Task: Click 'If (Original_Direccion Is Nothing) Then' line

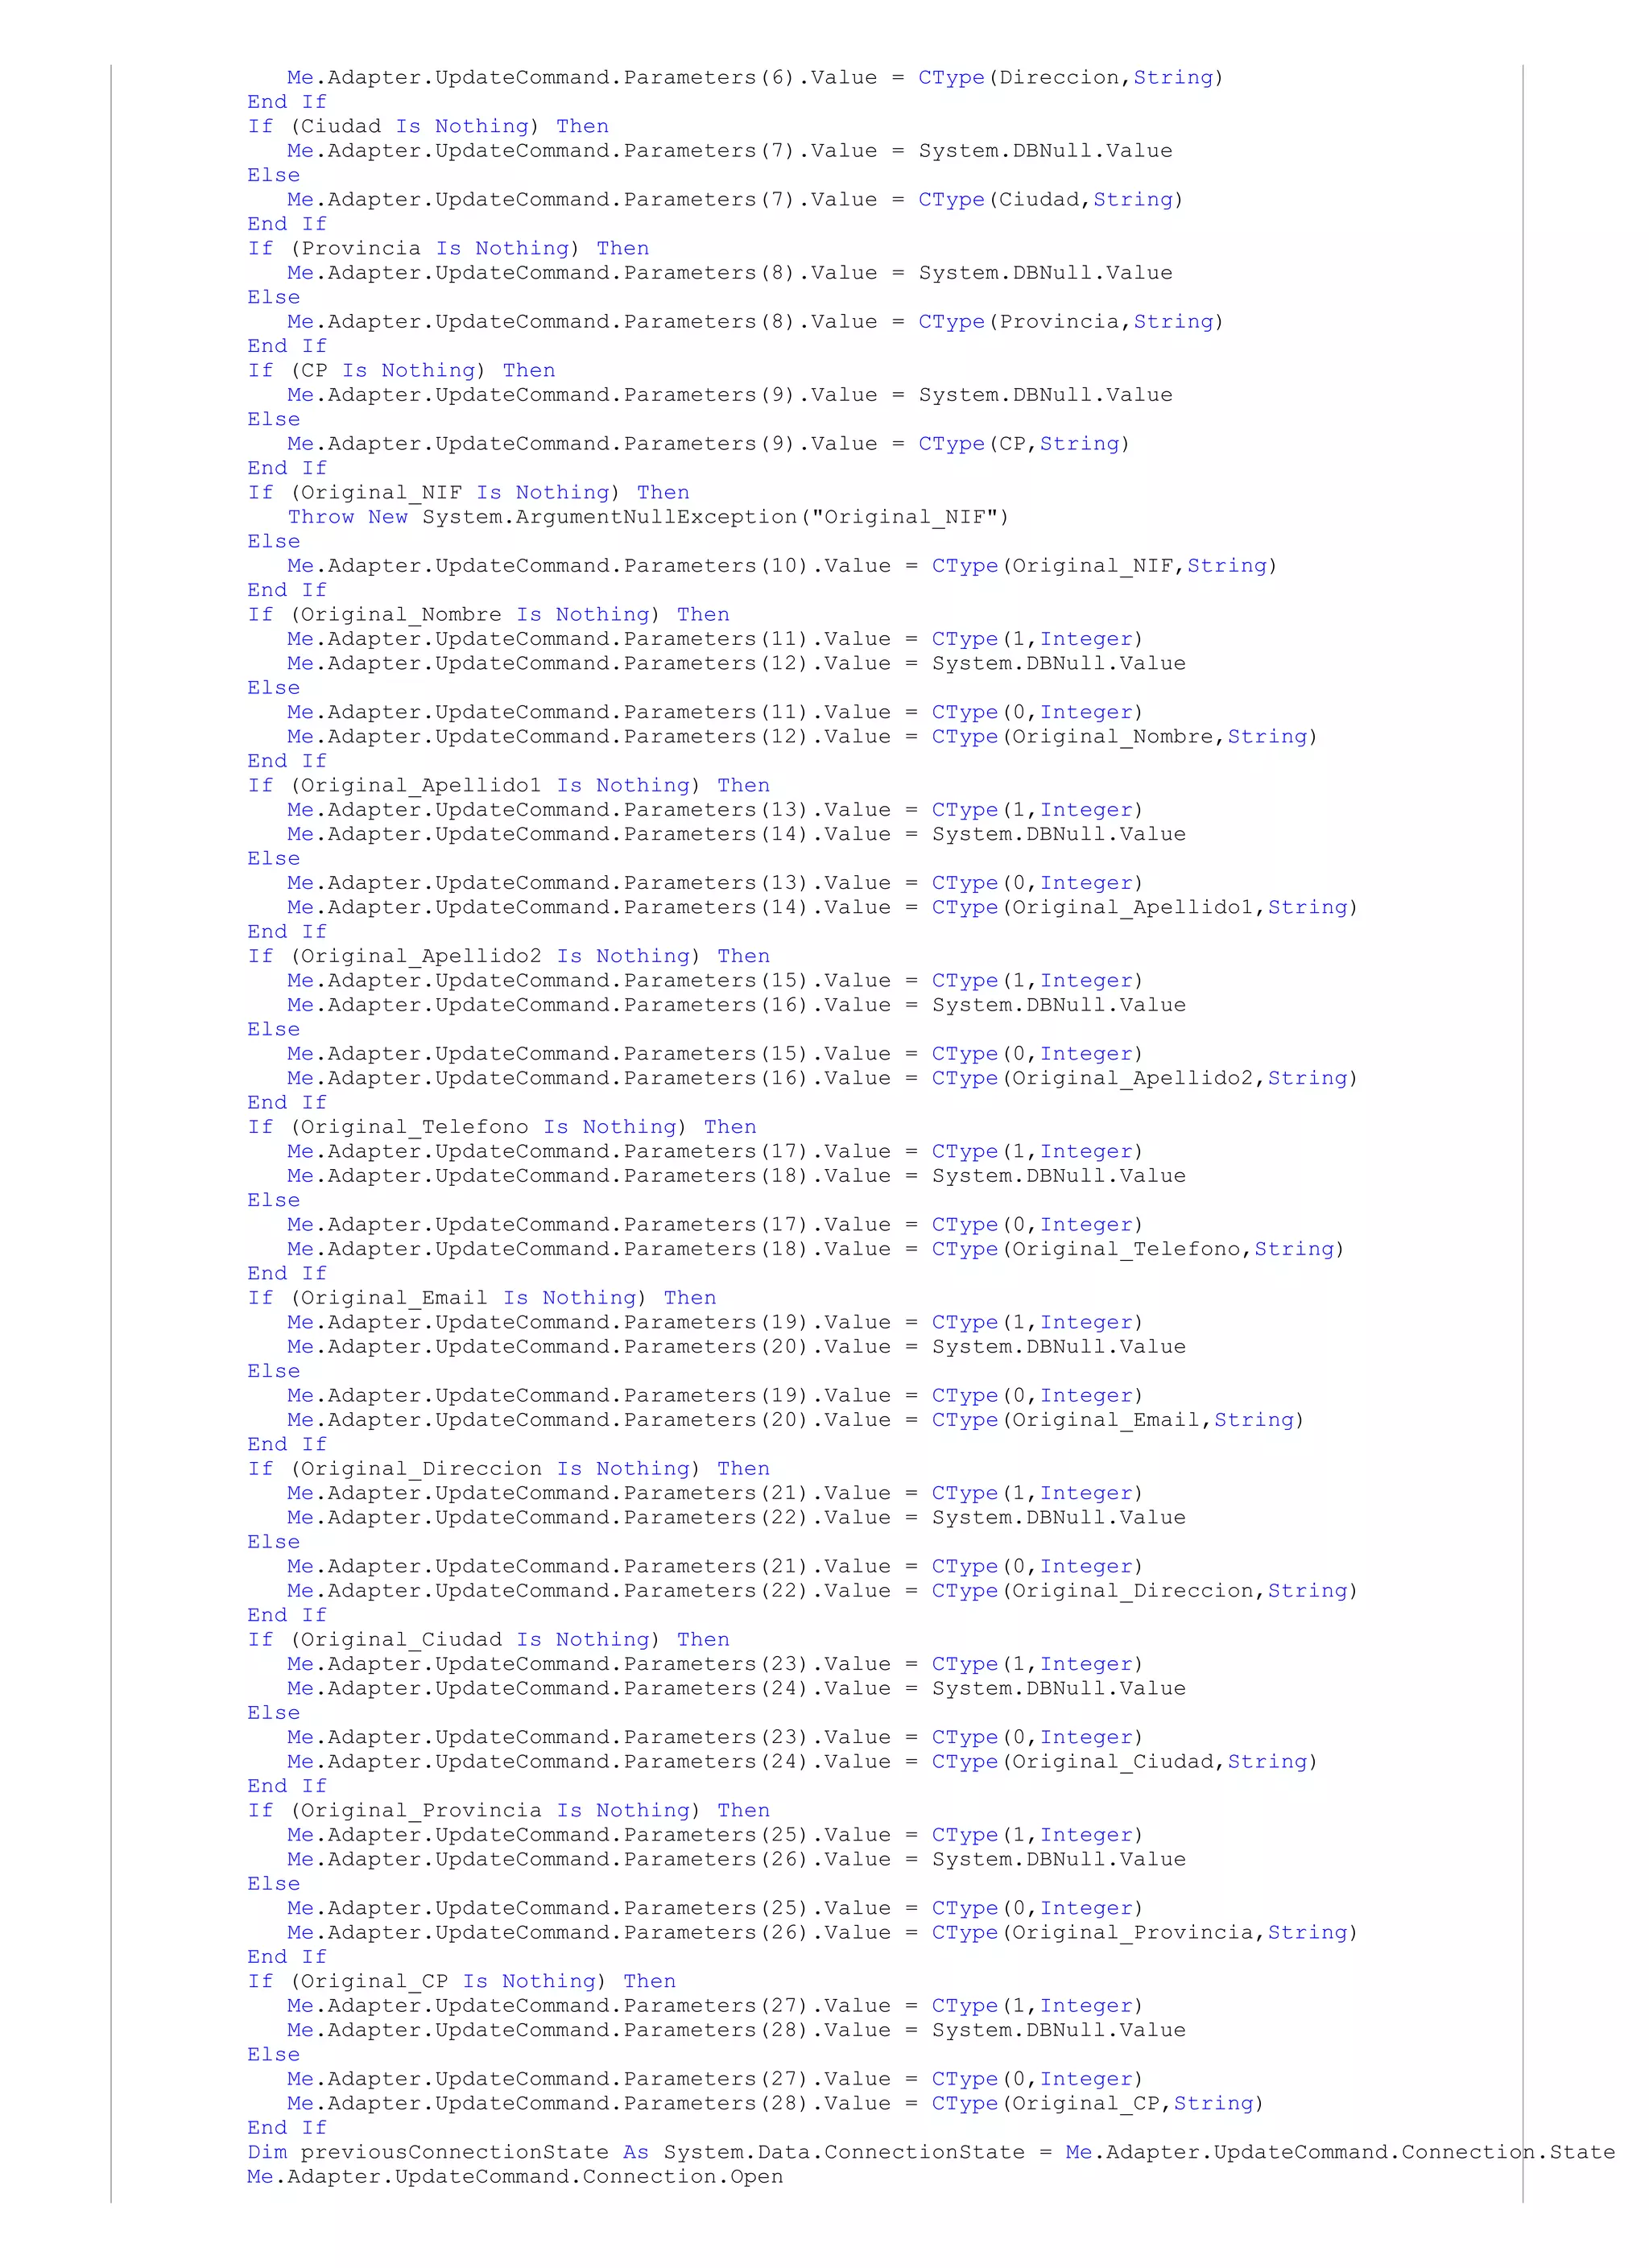Action: click(x=508, y=1469)
